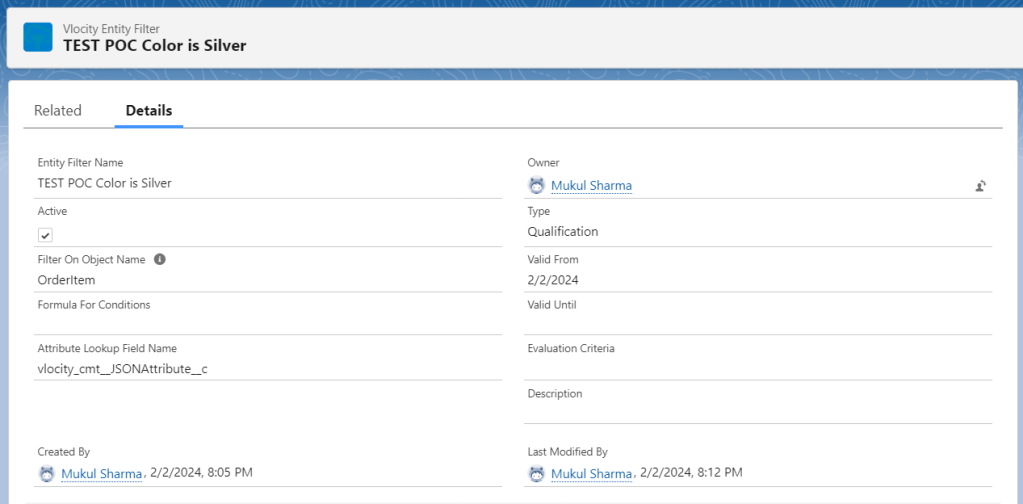Click the Vlocity Entity Filter blue header icon
The width and height of the screenshot is (1023, 504).
pyautogui.click(x=38, y=37)
